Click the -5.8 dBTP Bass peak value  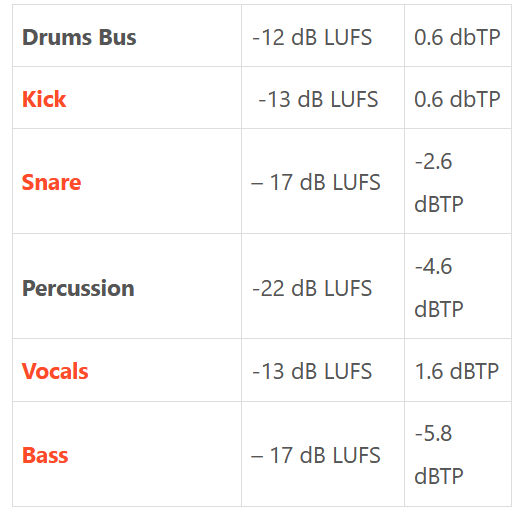[x=439, y=455]
